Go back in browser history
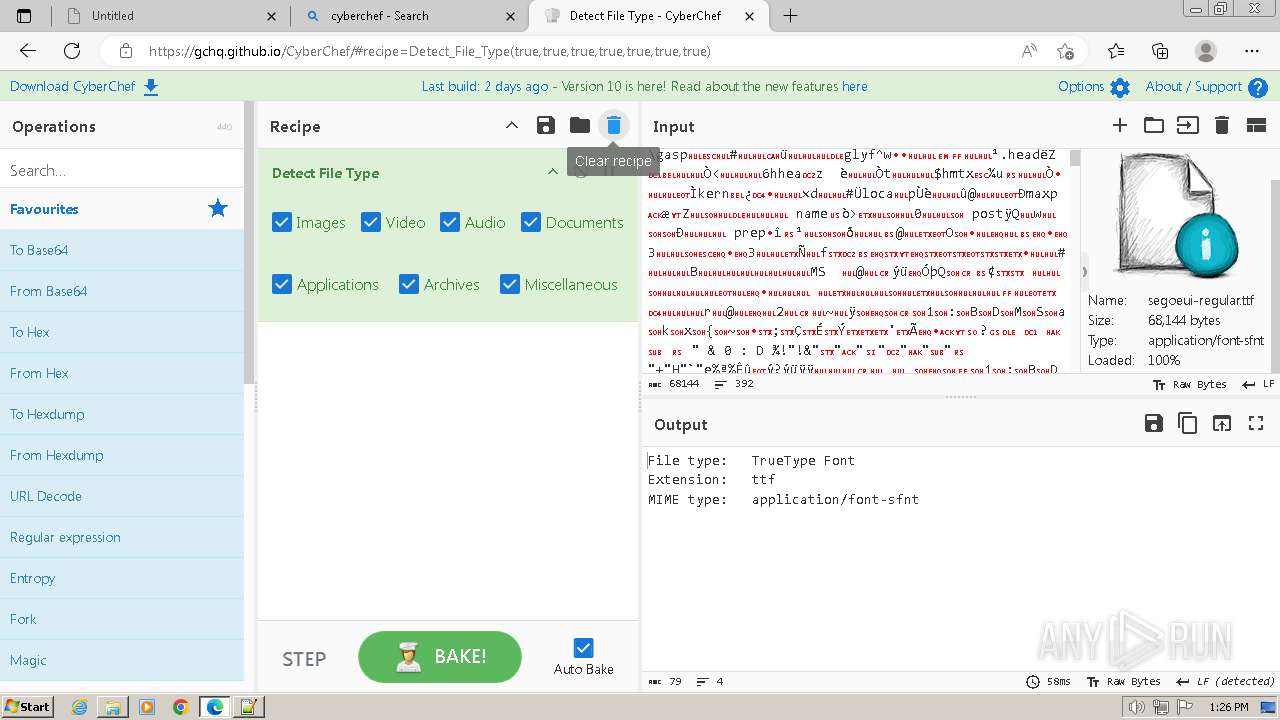This screenshot has width=1280, height=720. point(28,51)
